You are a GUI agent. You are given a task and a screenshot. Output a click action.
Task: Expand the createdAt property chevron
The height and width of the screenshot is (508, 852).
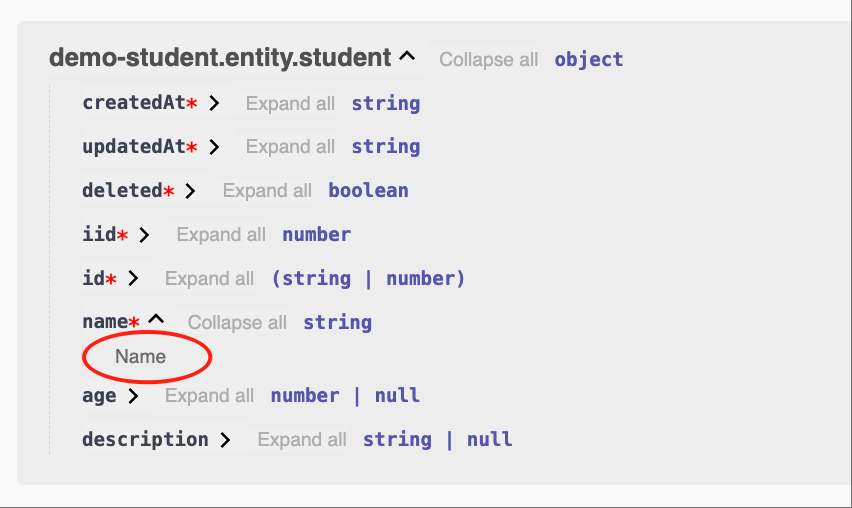click(x=214, y=103)
